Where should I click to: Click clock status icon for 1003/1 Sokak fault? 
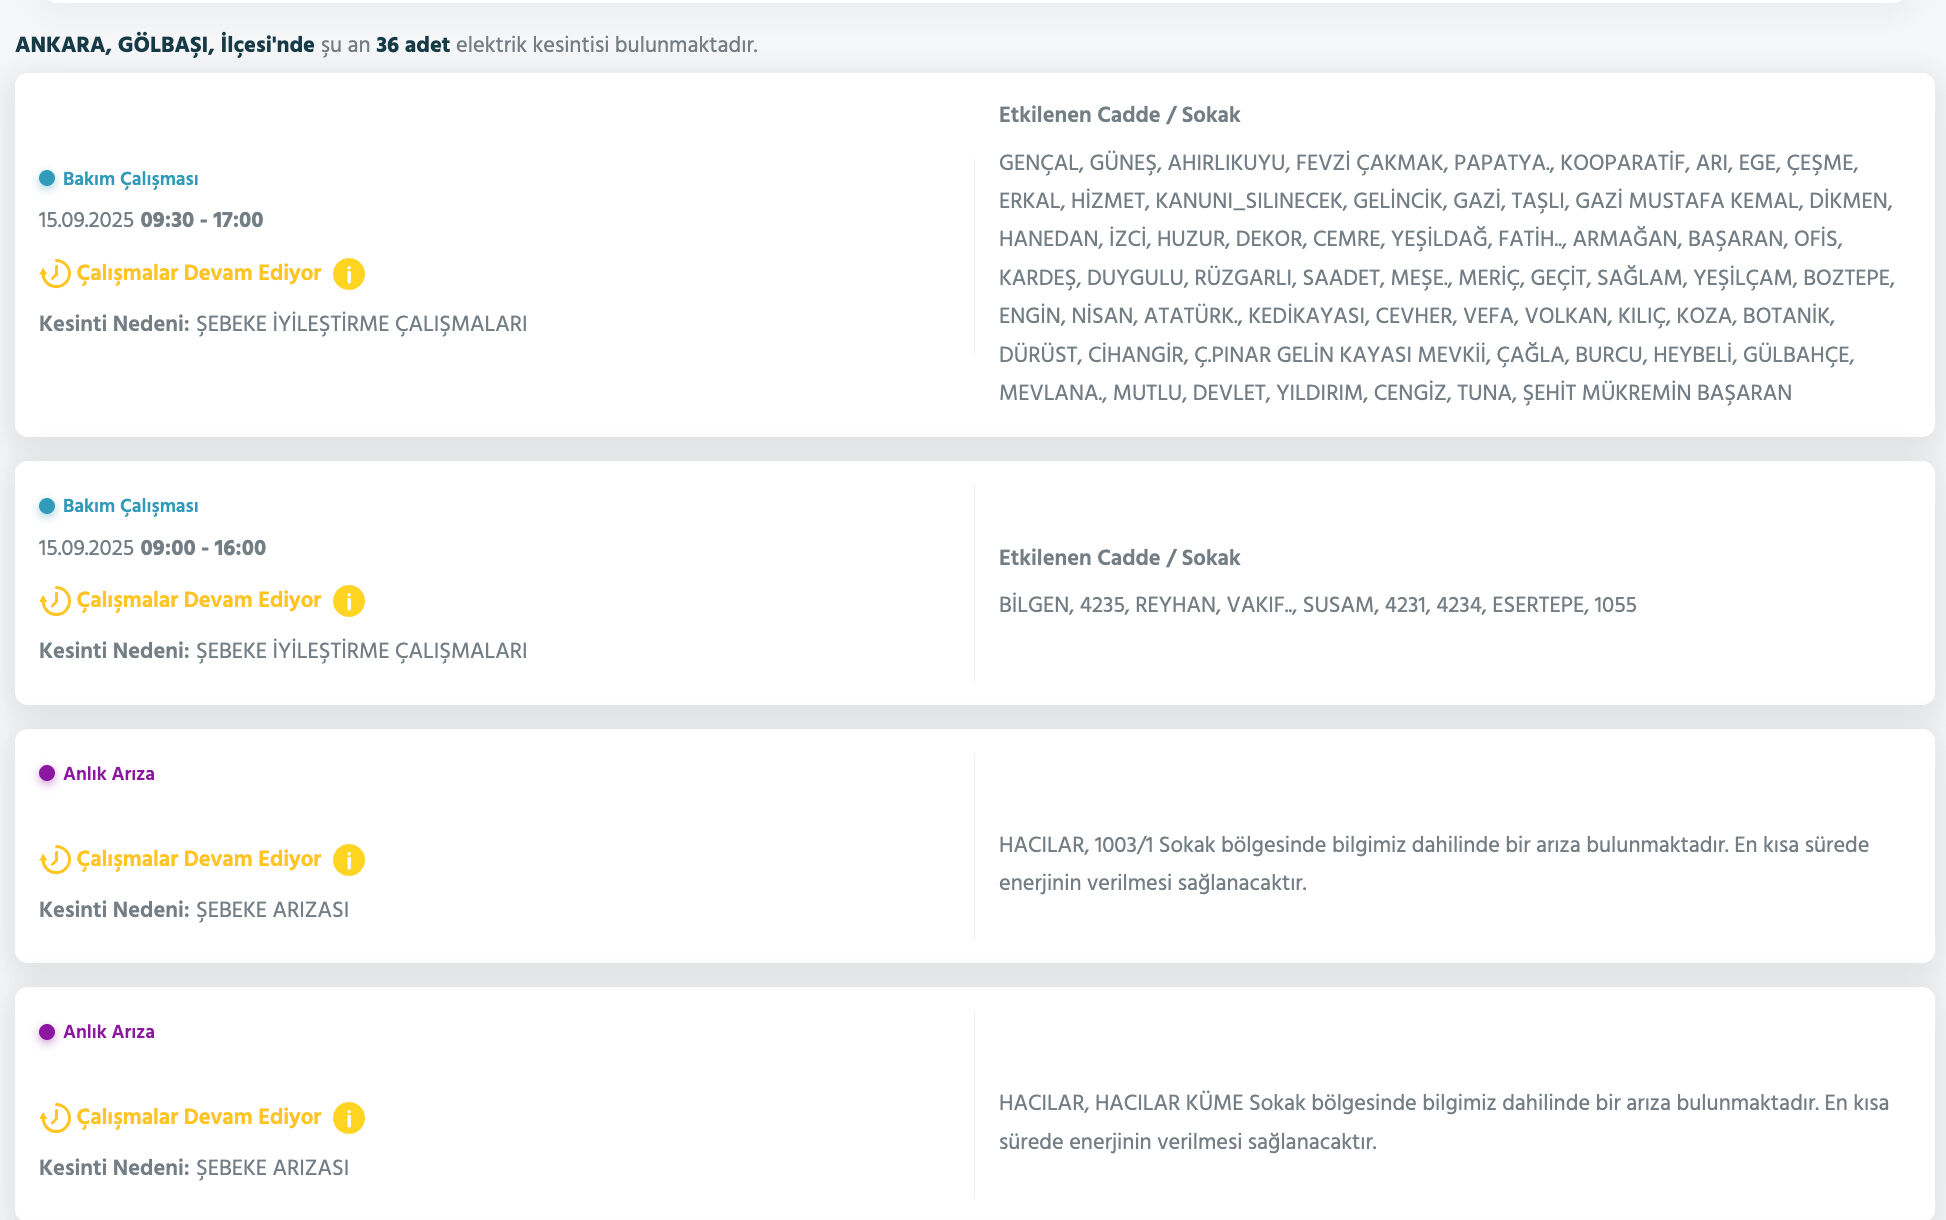click(55, 860)
